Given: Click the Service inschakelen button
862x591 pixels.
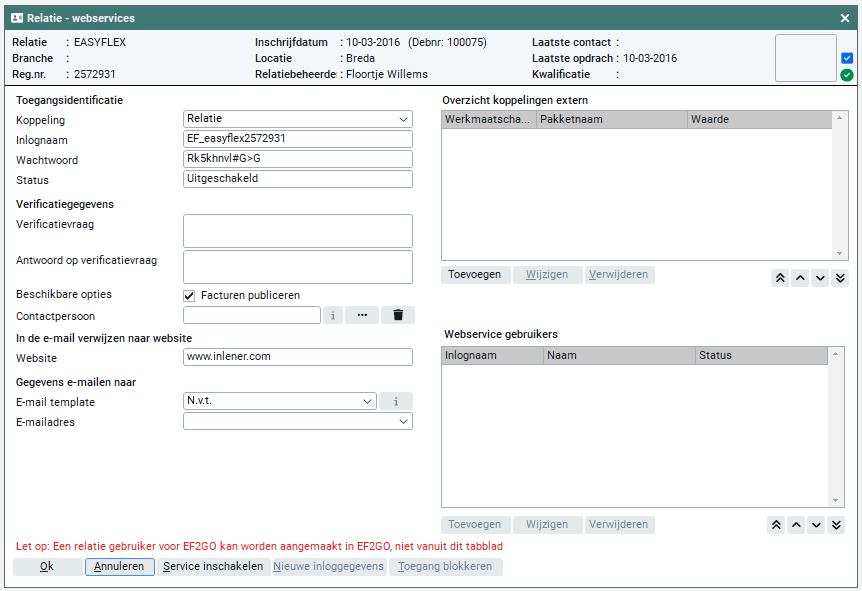Looking at the screenshot, I should tap(213, 567).
